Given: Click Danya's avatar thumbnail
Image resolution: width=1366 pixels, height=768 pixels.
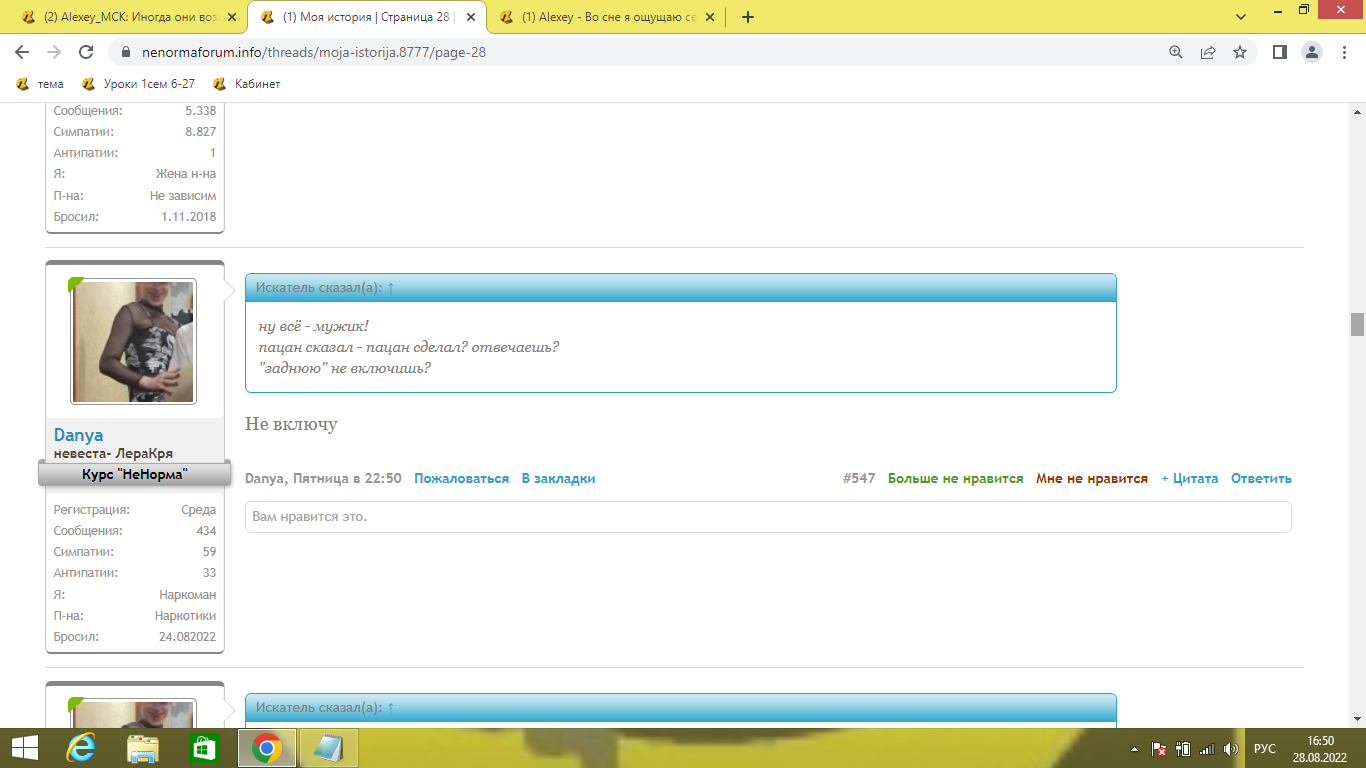Looking at the screenshot, I should [x=134, y=341].
